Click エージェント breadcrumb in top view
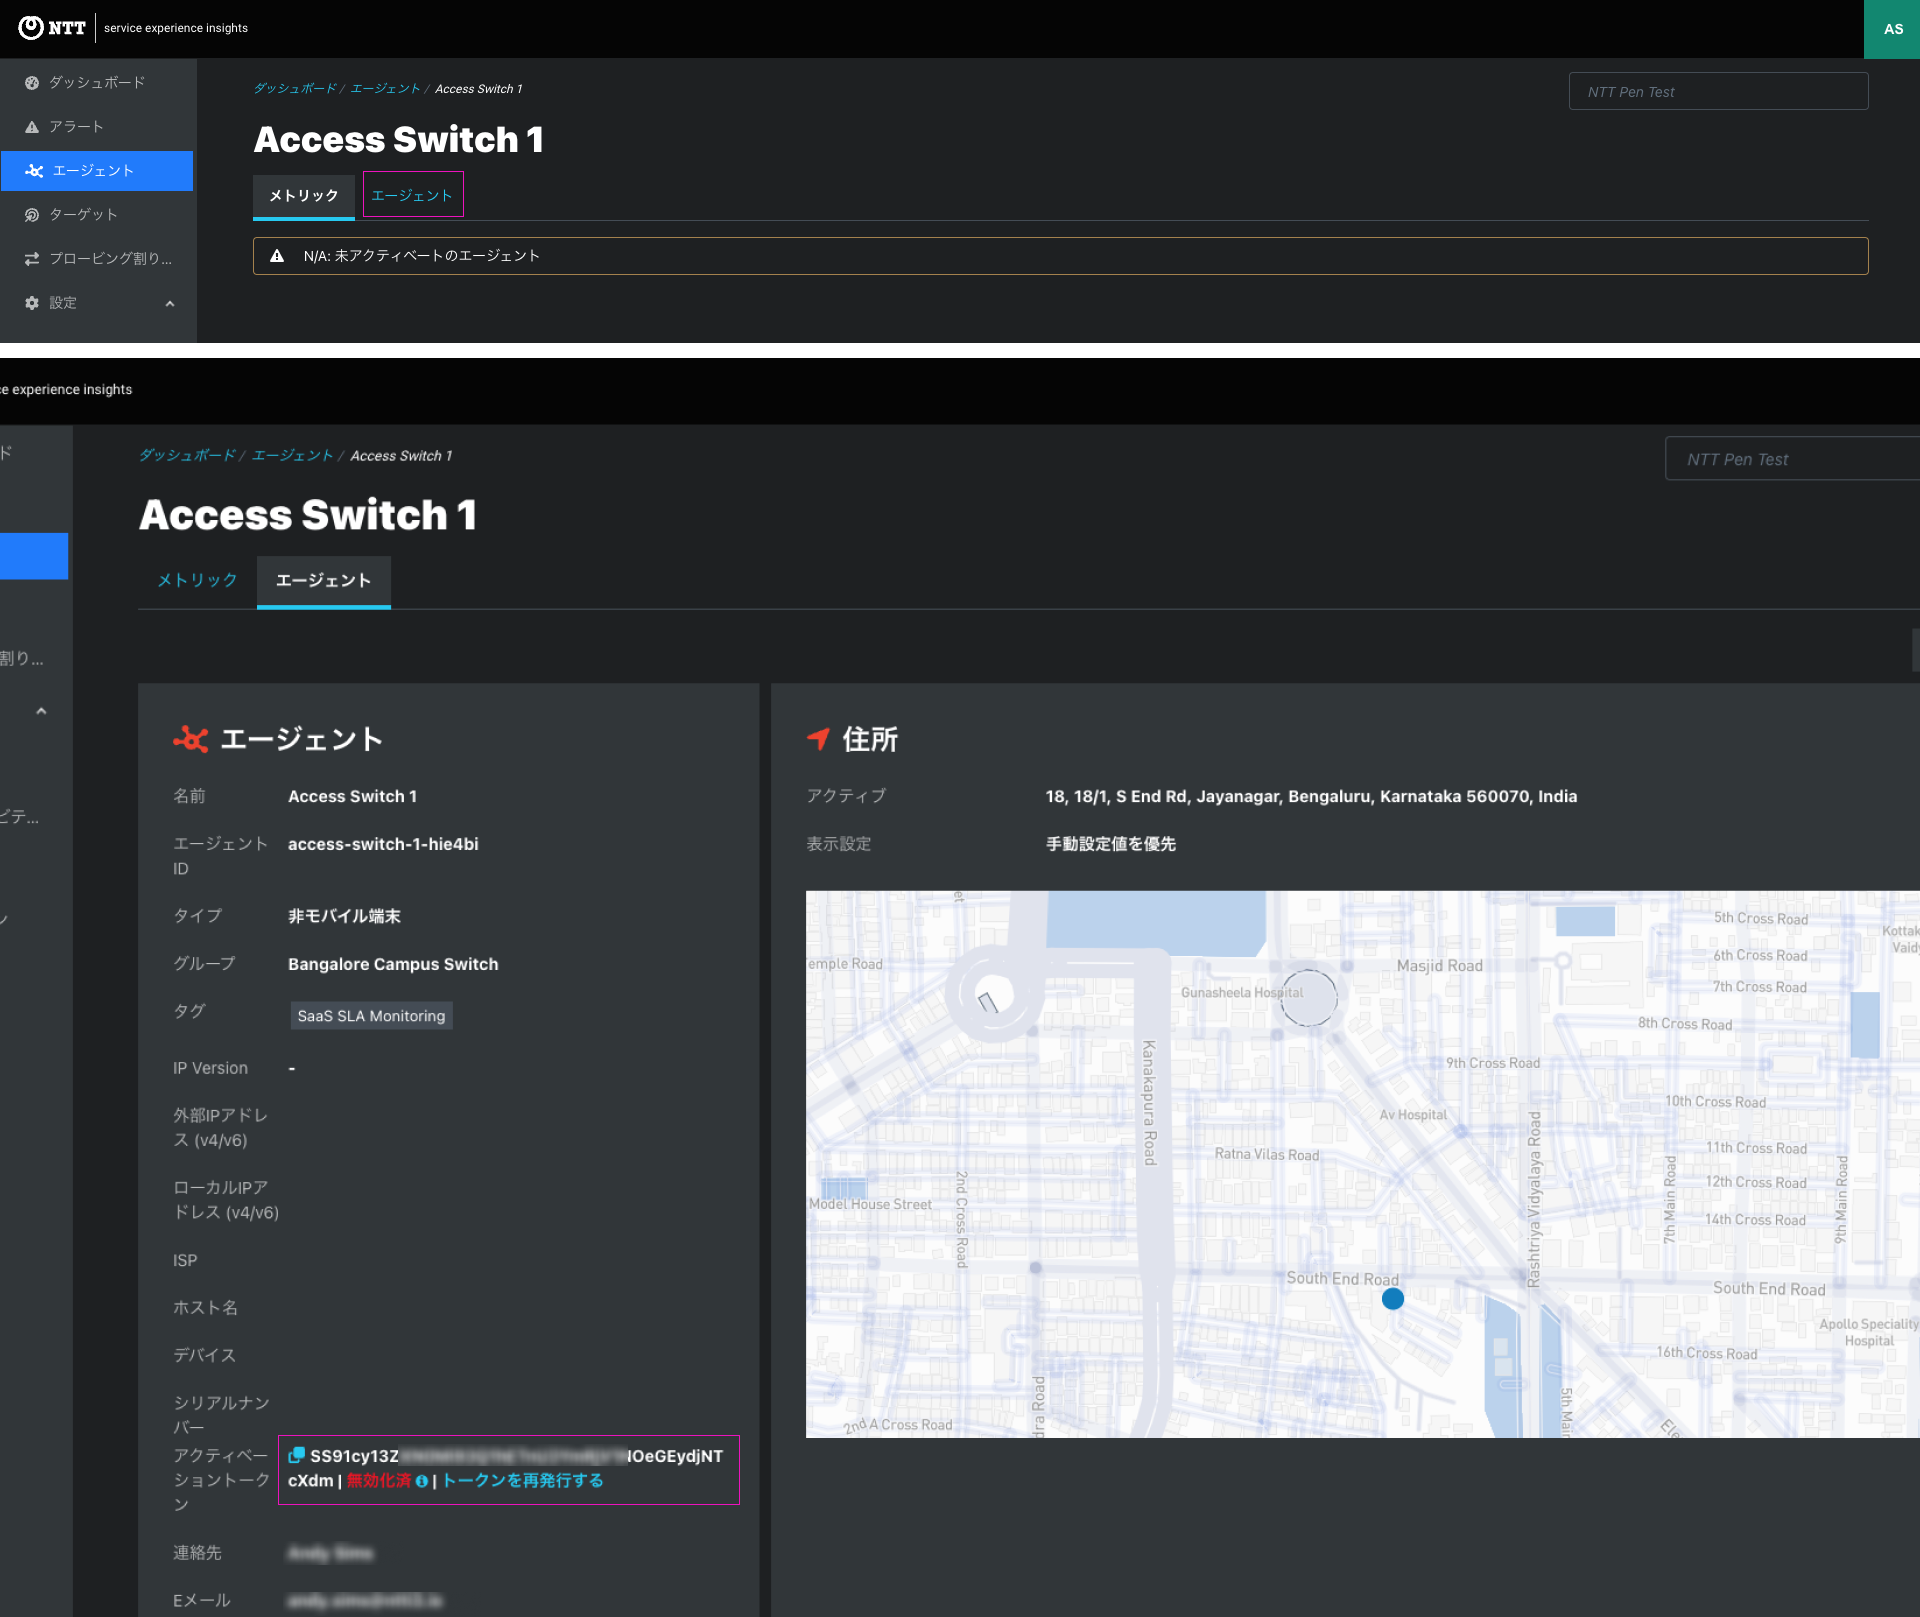Viewport: 1920px width, 1617px height. click(x=385, y=89)
